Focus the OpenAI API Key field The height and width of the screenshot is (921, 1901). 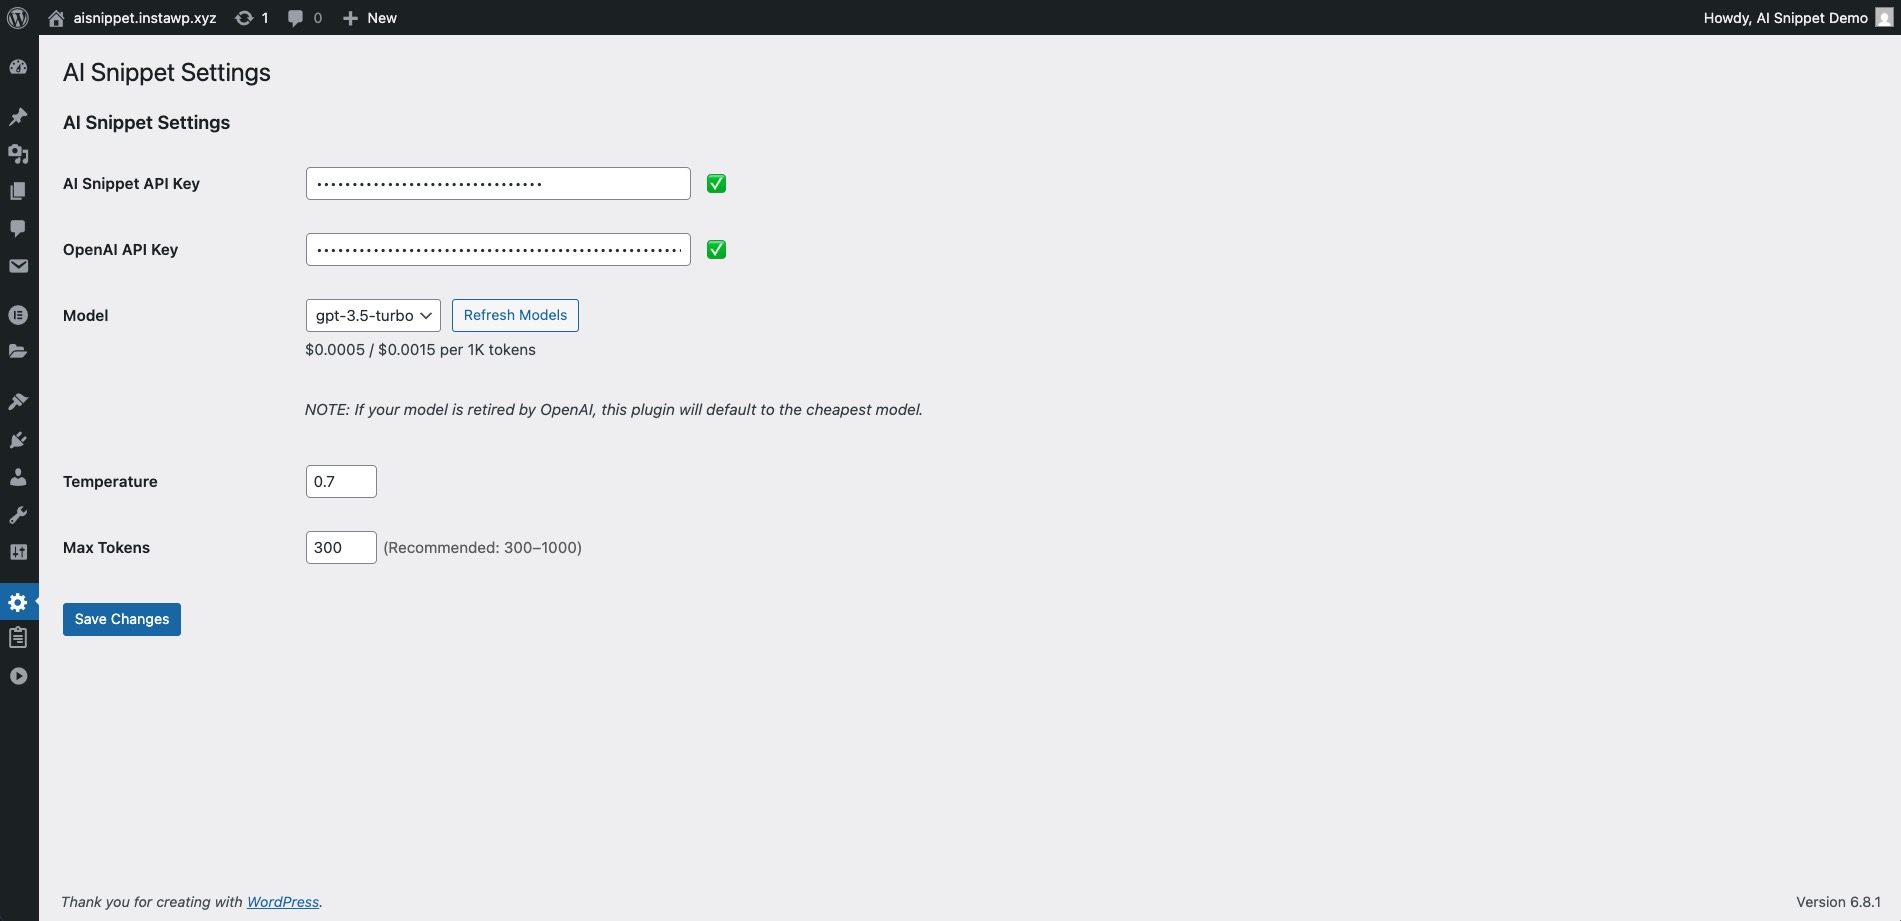point(498,249)
